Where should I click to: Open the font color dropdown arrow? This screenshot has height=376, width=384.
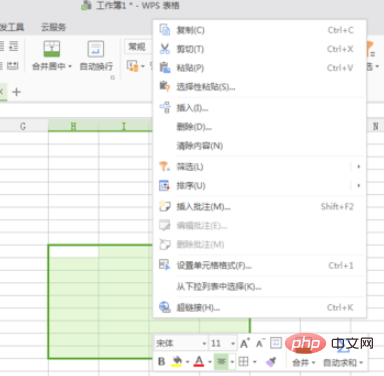click(x=210, y=362)
